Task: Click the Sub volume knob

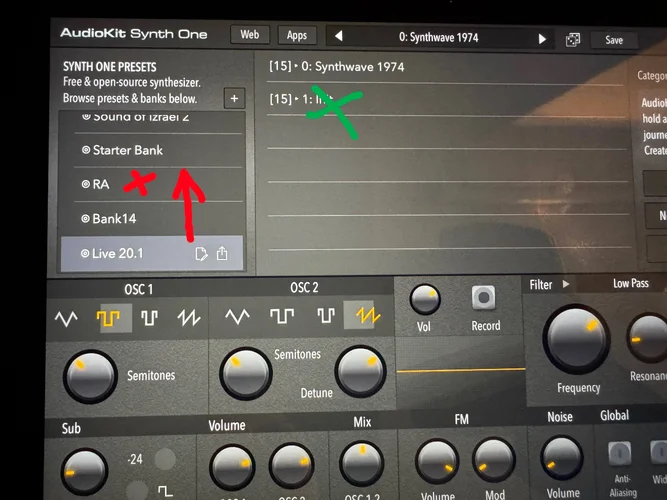Action: [84, 471]
